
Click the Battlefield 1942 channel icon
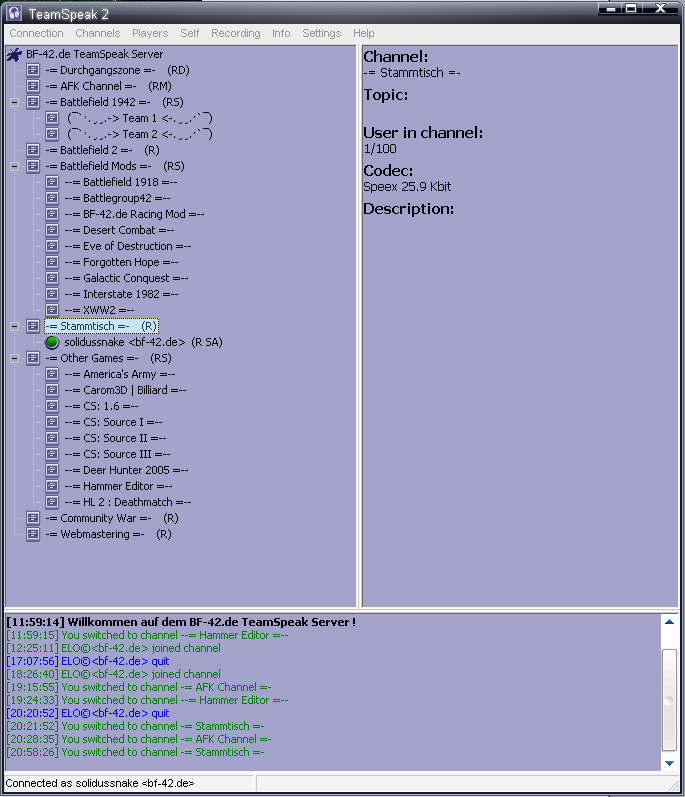[33, 102]
